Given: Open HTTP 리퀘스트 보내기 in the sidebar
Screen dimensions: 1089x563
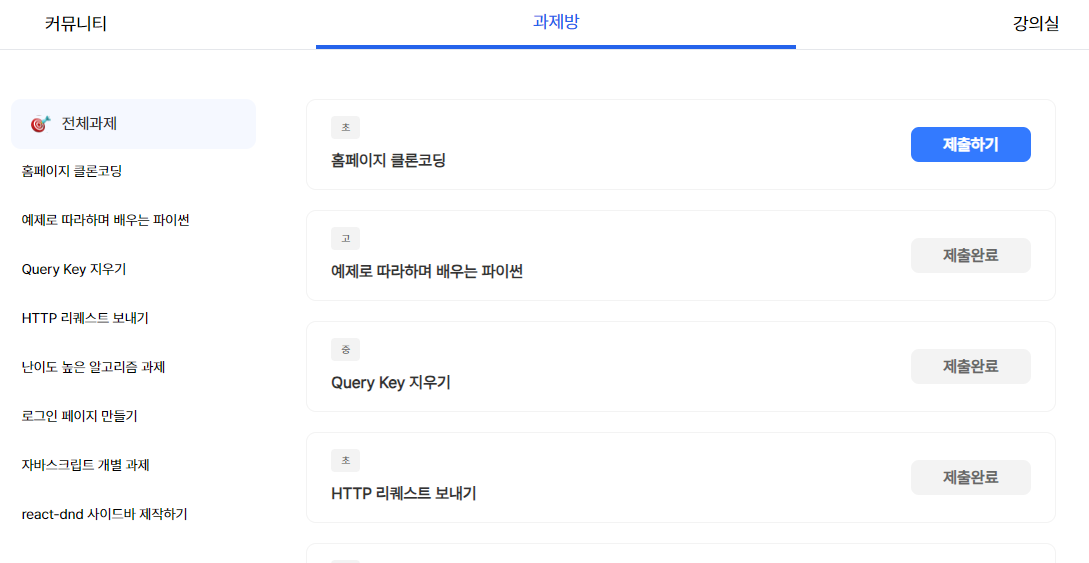Looking at the screenshot, I should point(85,318).
